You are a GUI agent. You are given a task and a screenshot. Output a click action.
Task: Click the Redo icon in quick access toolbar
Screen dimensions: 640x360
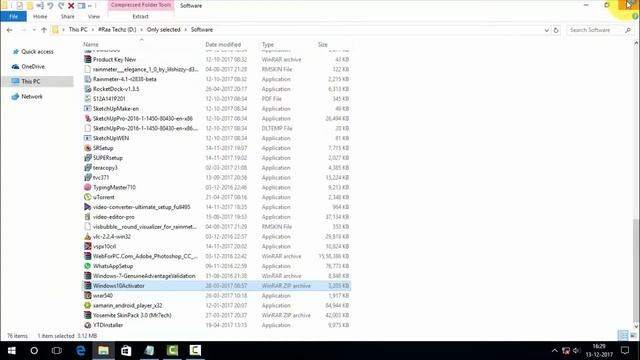point(61,6)
